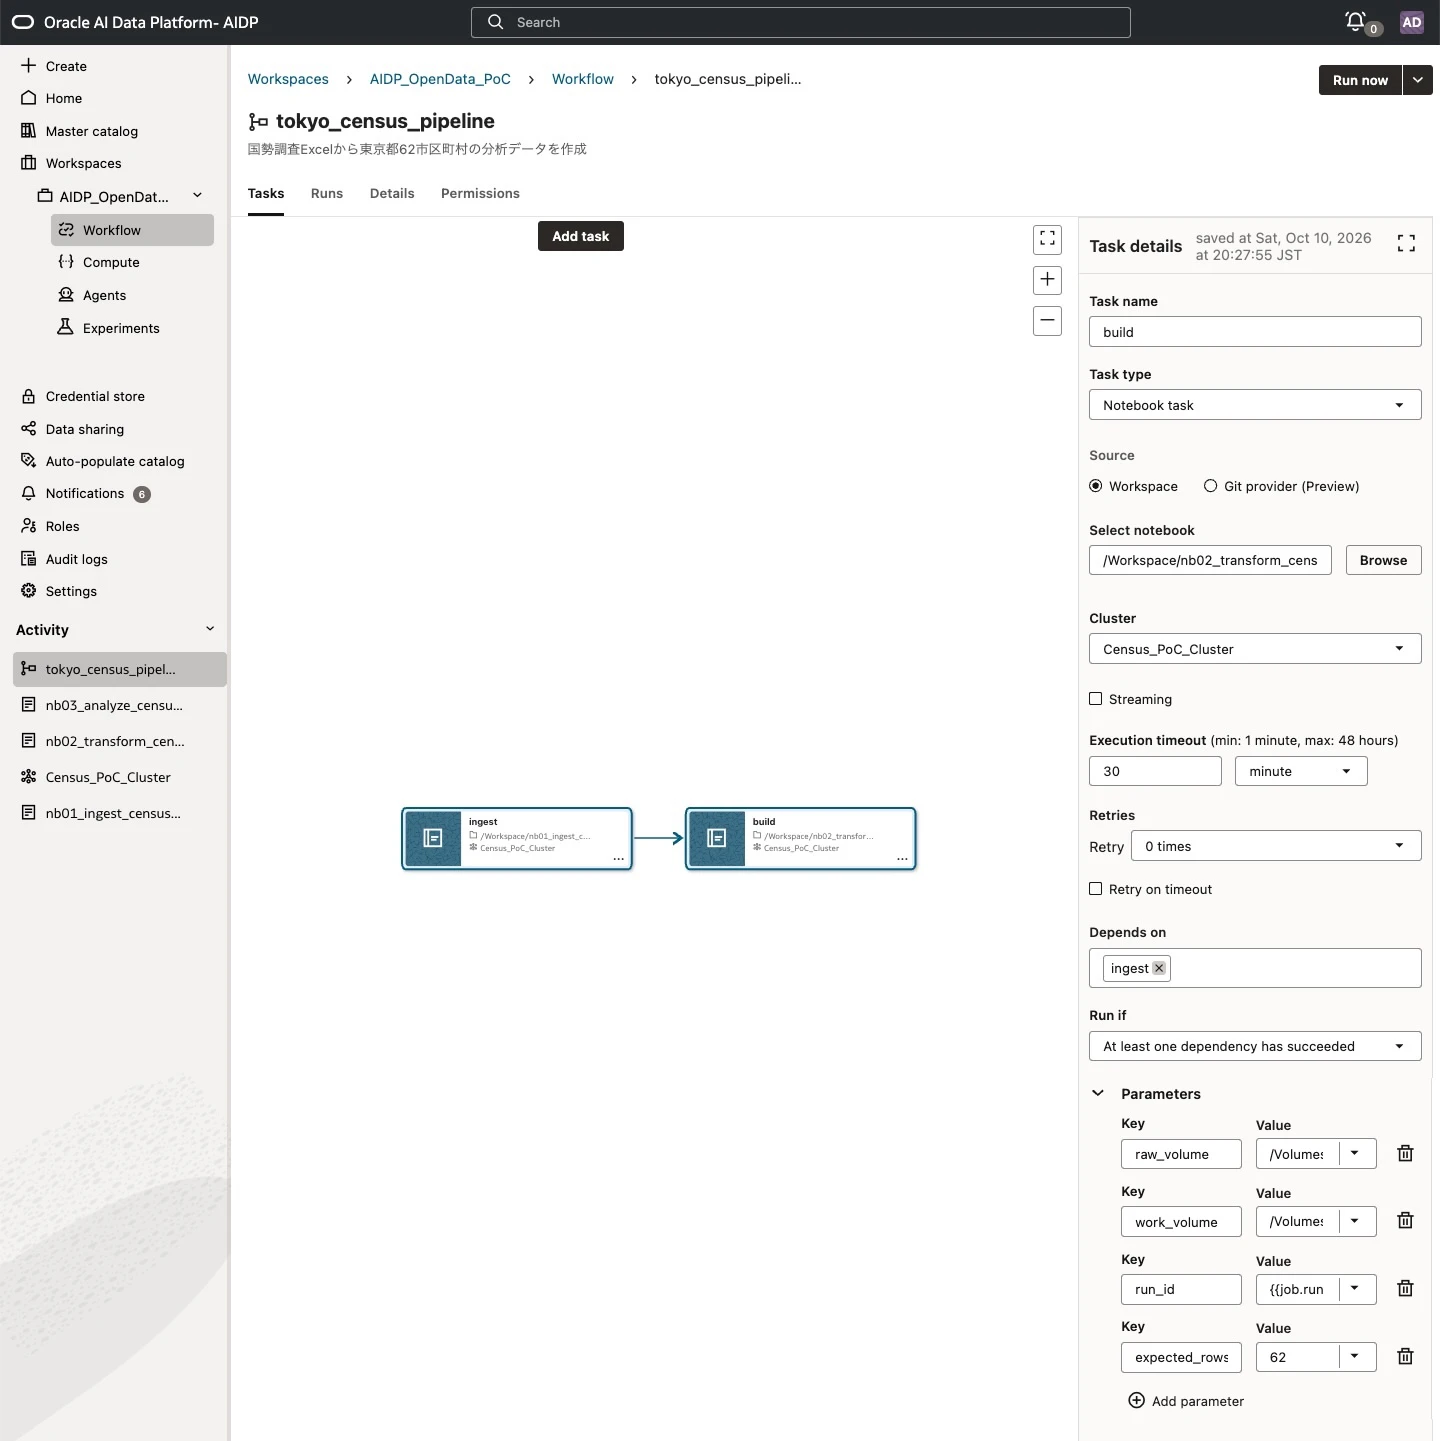Viewport: 1440px width, 1441px height.
Task: Go to AIDP_OpenData_PoC breadcrumb link
Action: (440, 79)
